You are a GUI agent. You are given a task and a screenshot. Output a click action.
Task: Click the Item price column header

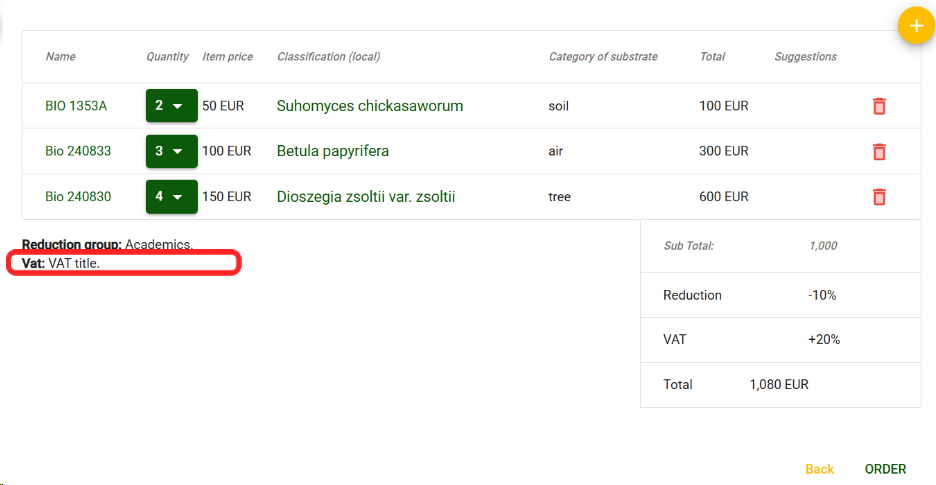coord(227,57)
